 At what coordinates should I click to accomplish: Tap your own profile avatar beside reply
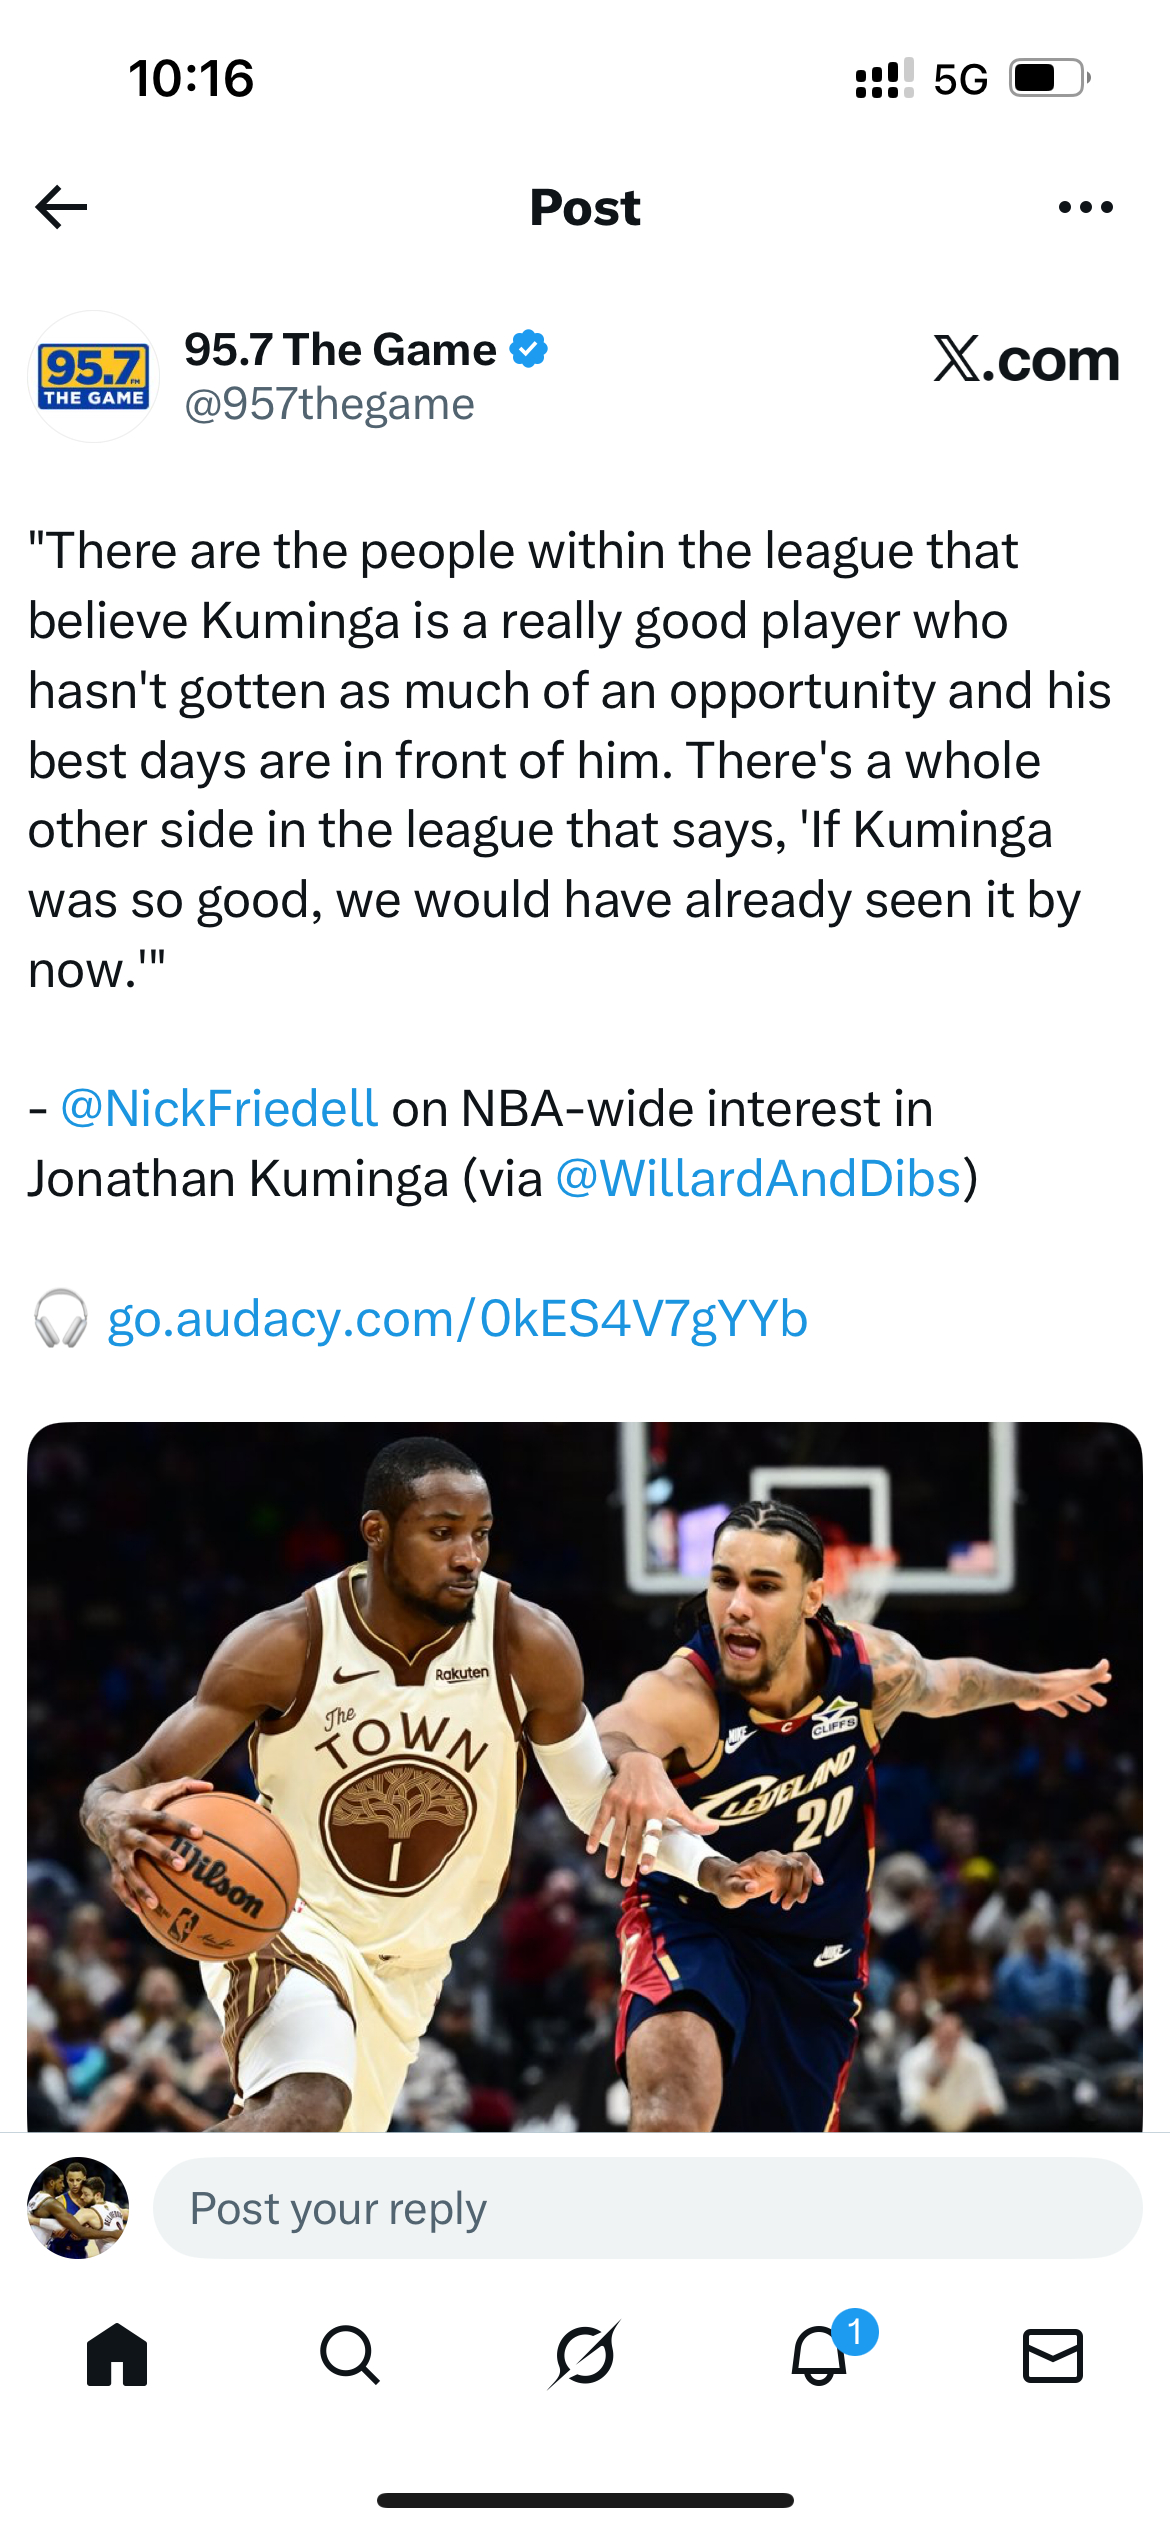pos(78,2208)
